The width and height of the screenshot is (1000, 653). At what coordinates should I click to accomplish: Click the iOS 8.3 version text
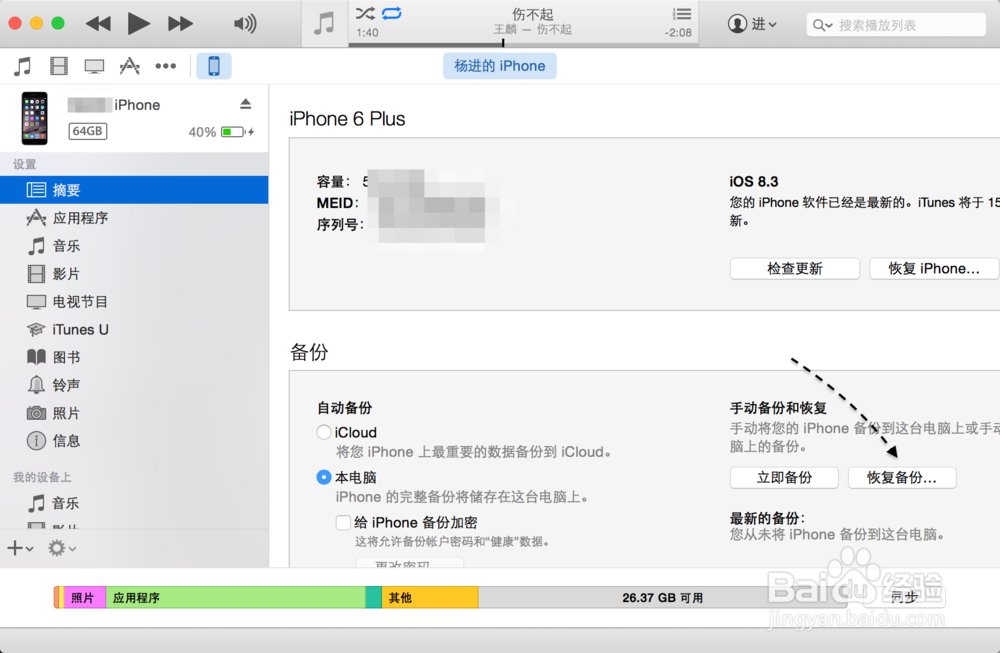[x=754, y=182]
